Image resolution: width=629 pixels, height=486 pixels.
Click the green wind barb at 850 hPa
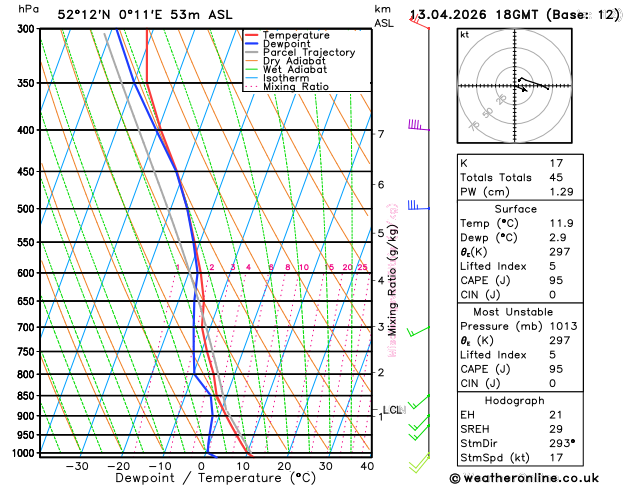tap(418, 402)
